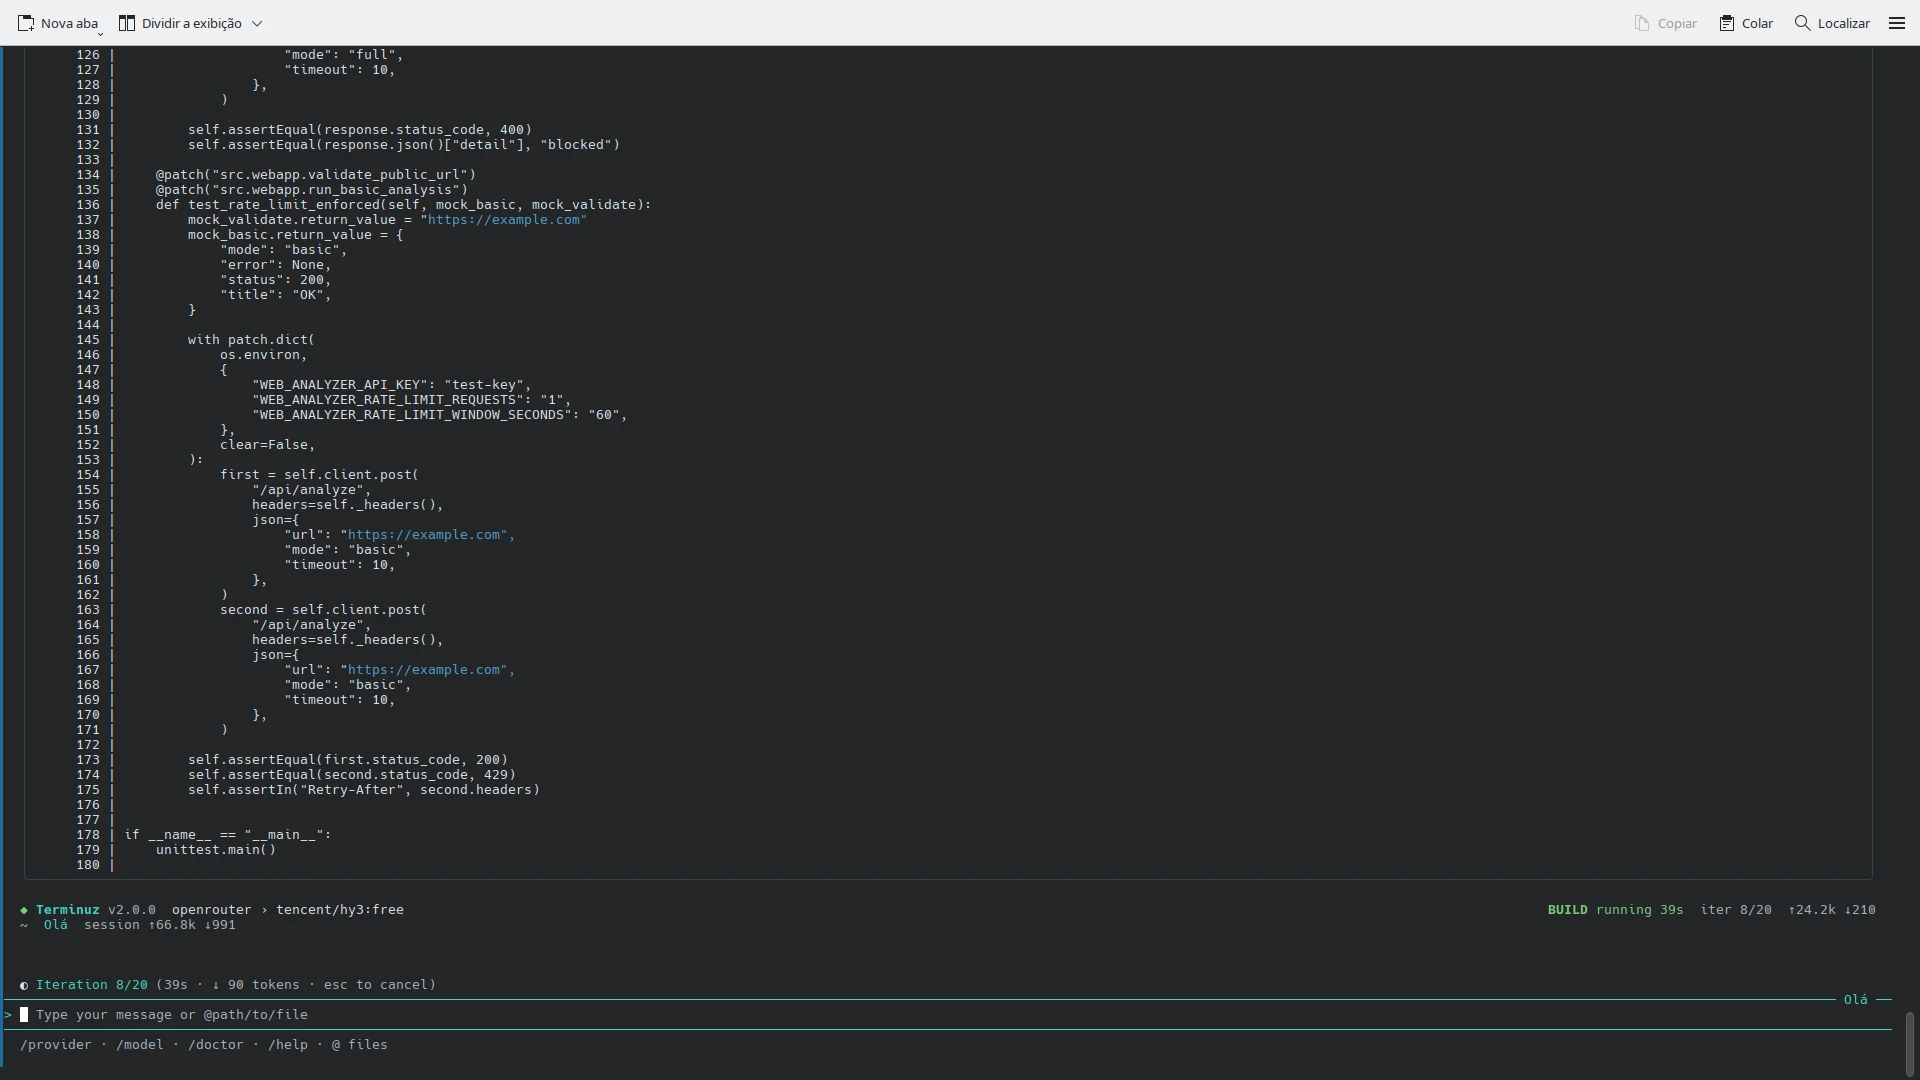Click the Iteration 8/20 progress text
This screenshot has width=1920, height=1080.
click(x=92, y=984)
